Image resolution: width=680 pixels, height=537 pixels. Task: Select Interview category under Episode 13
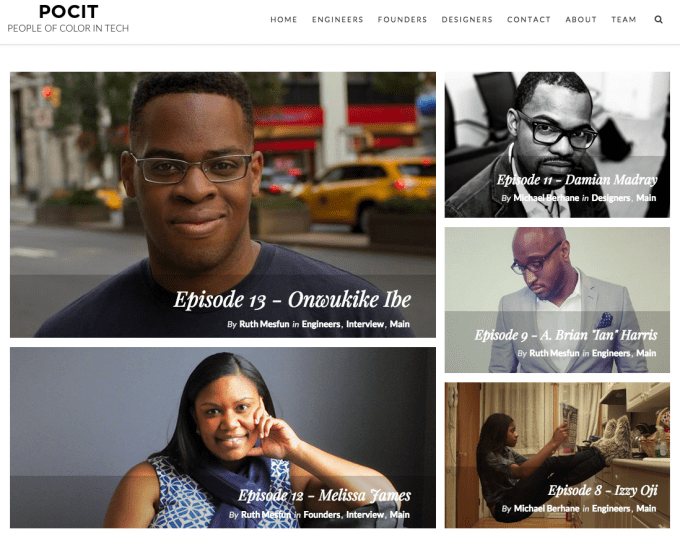[365, 324]
